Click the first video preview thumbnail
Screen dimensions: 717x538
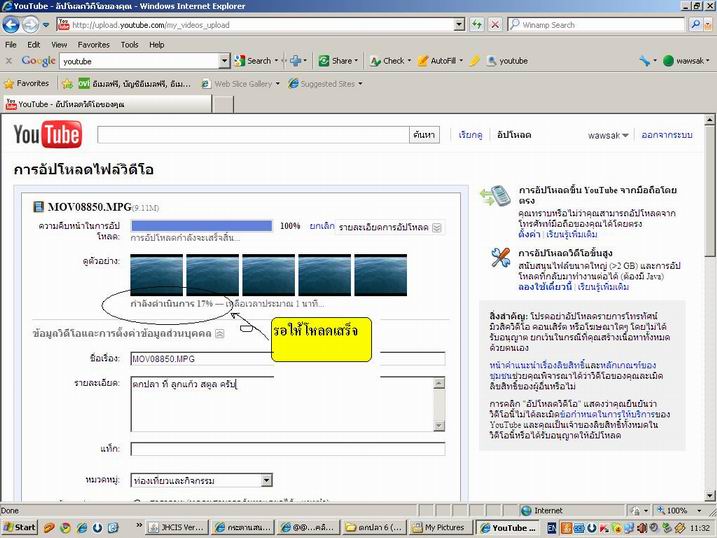tap(157, 275)
